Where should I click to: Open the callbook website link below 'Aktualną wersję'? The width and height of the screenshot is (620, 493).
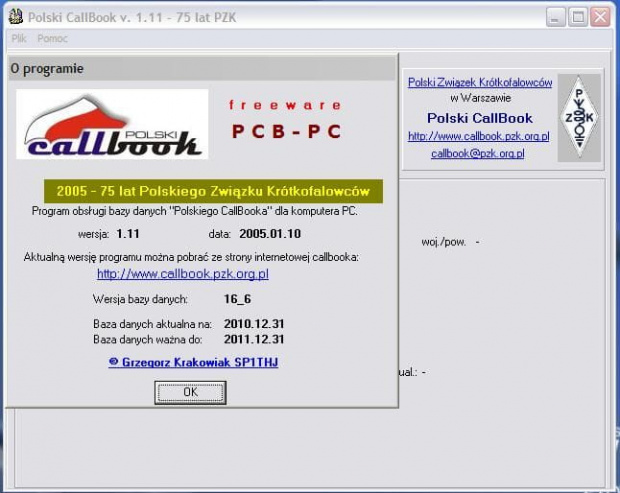(x=182, y=274)
